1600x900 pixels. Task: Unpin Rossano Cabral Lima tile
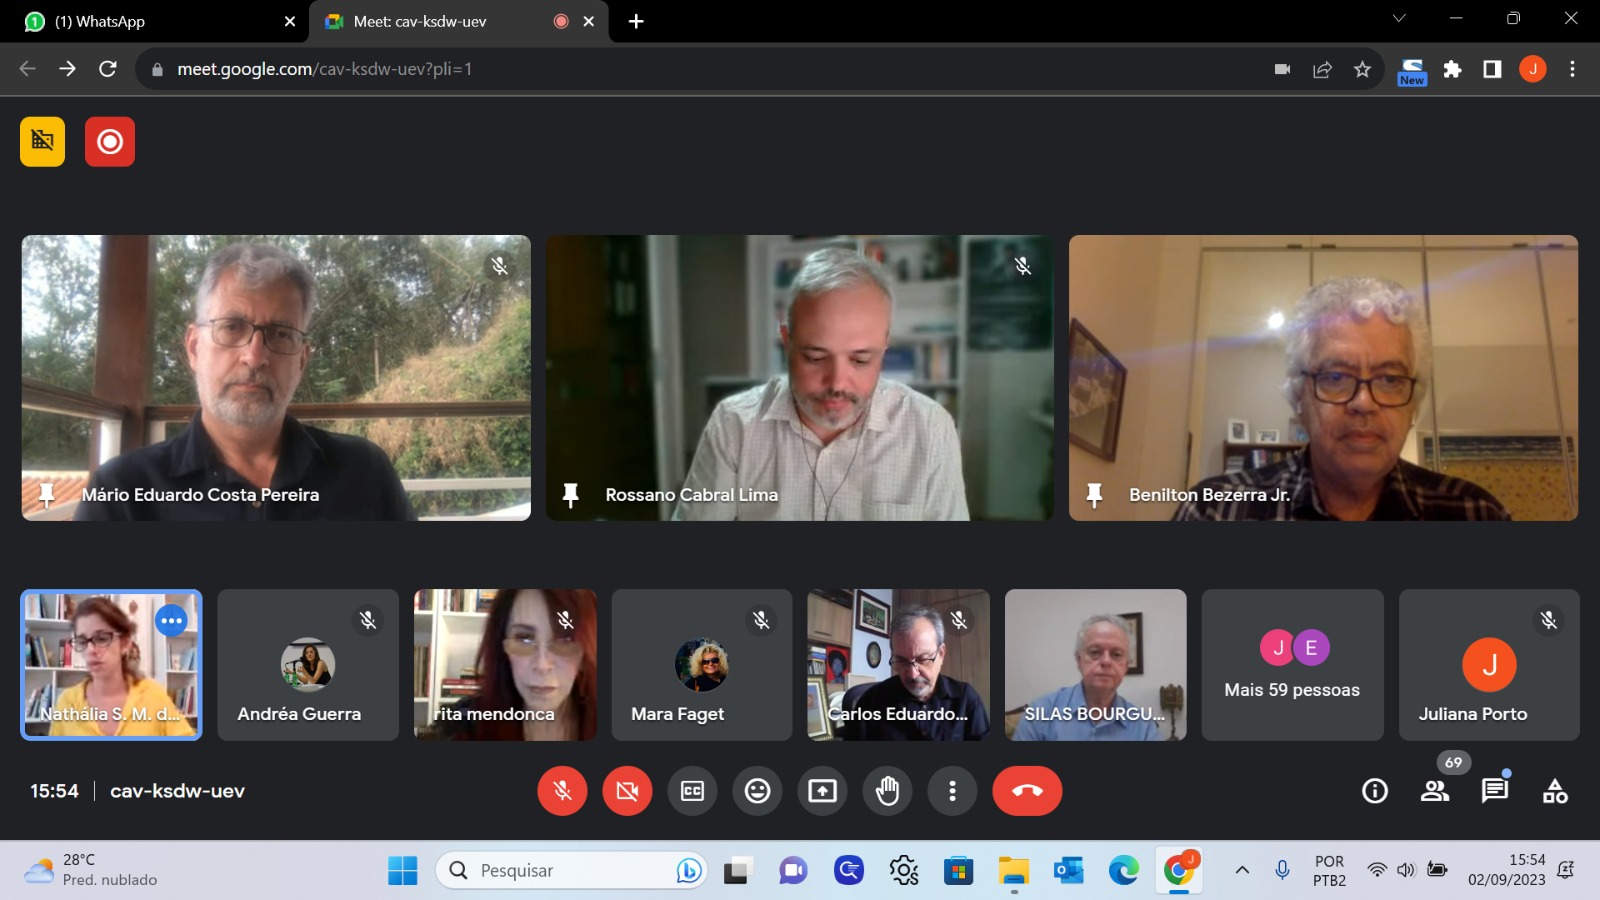(x=570, y=495)
